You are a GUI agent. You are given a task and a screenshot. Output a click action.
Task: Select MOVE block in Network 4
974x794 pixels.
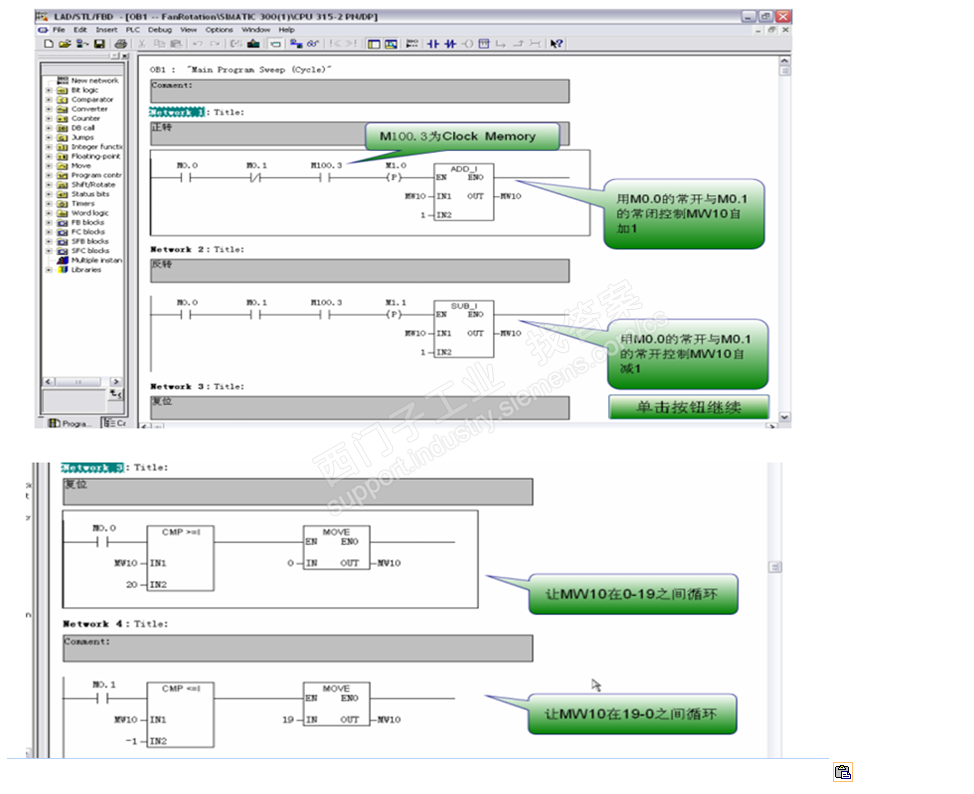[337, 705]
